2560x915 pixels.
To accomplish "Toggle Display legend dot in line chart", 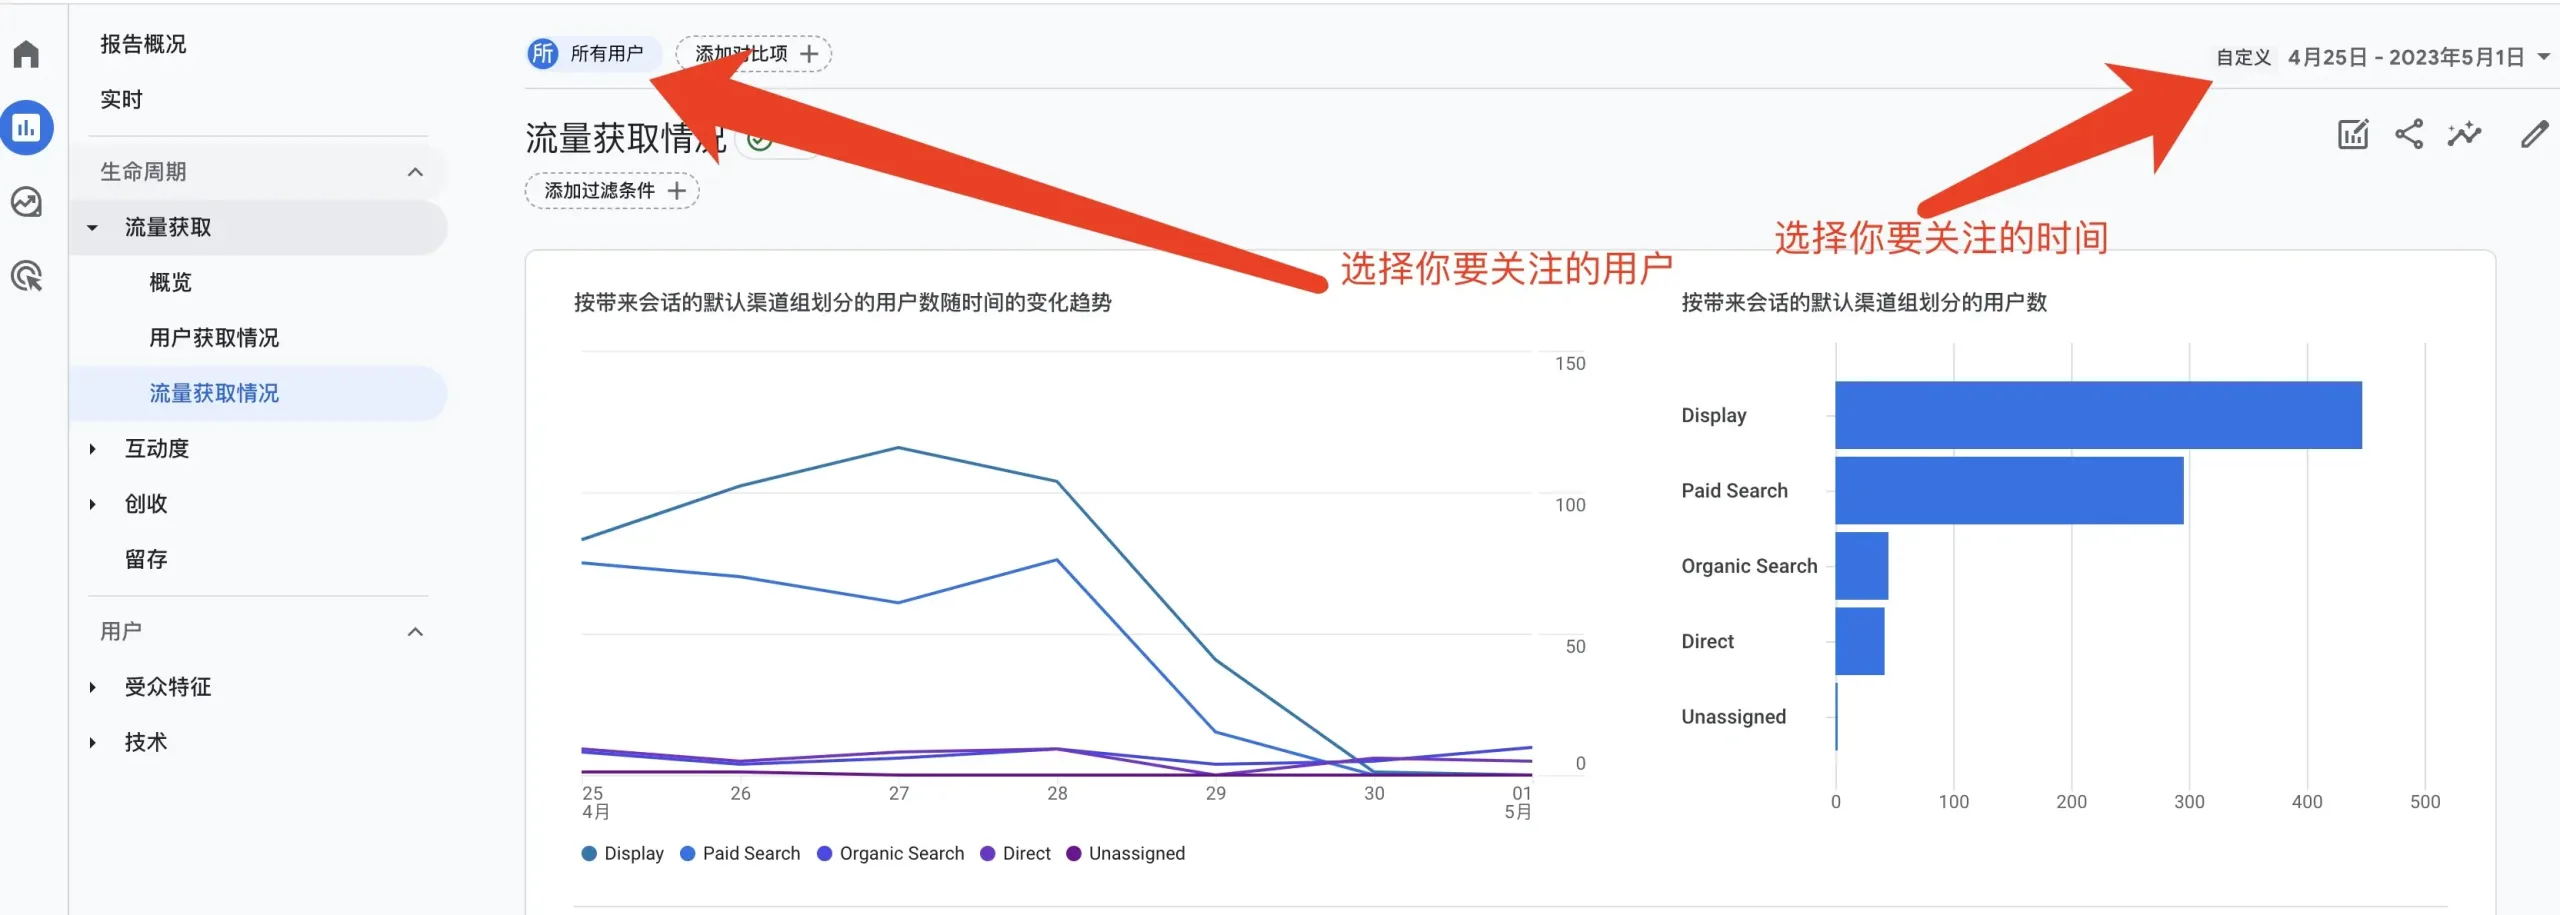I will pos(589,853).
